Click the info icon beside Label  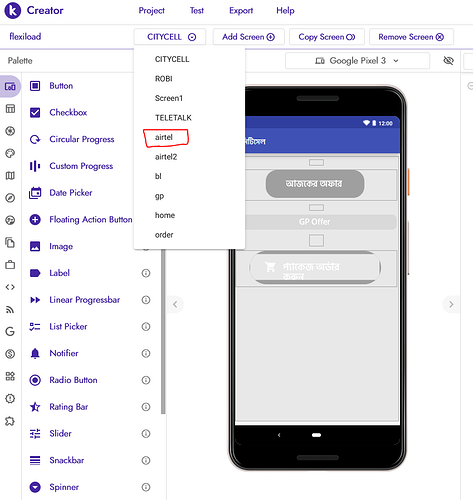(146, 273)
